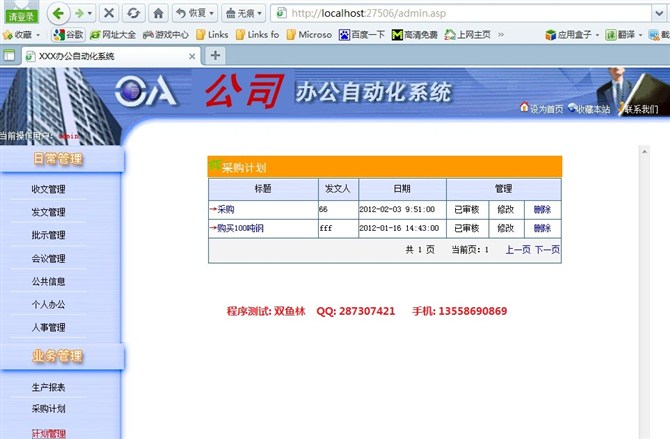Screen dimensions: 670x439
Task: Click the browser Back arrow button
Action: point(58,14)
